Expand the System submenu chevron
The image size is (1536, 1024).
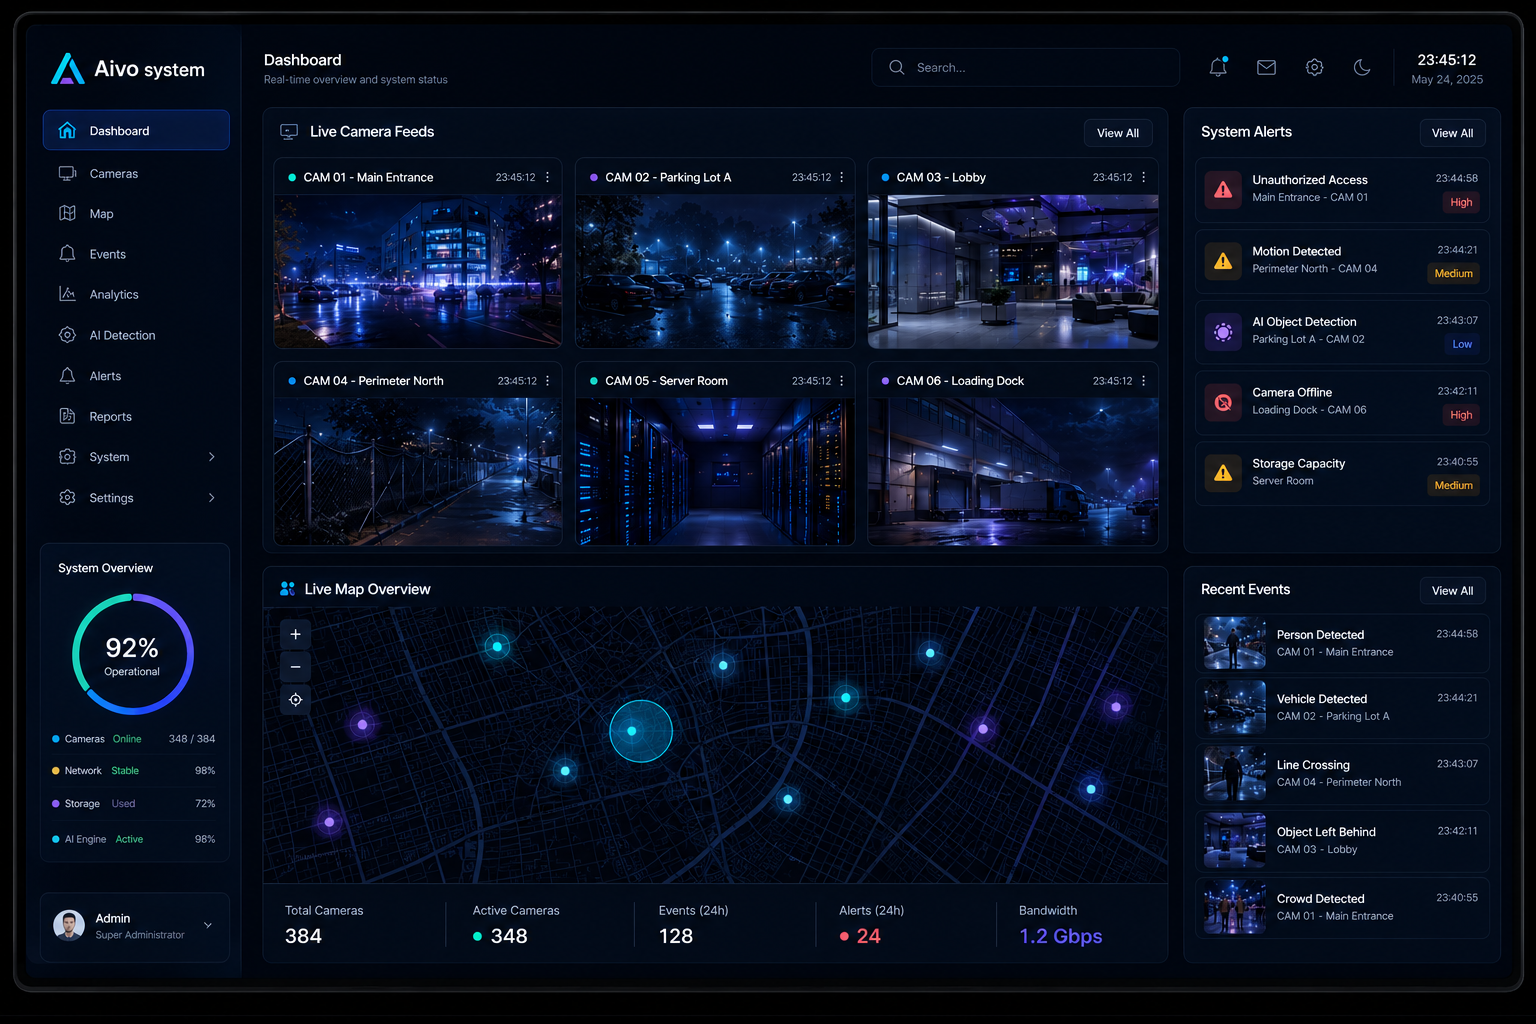pyautogui.click(x=211, y=457)
